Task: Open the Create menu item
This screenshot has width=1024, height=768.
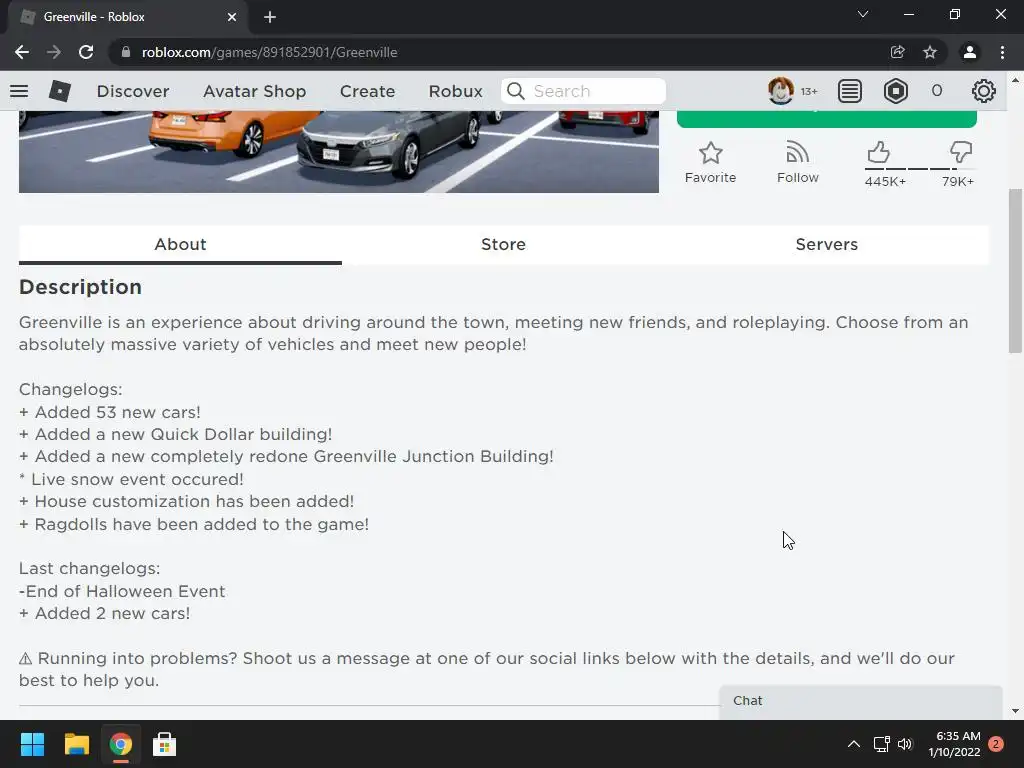Action: point(367,91)
